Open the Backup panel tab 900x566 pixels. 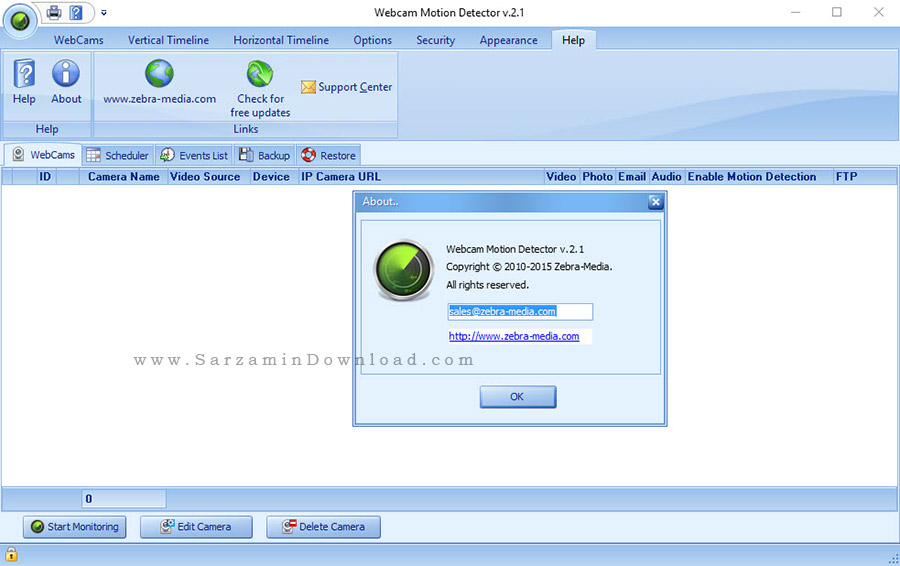(264, 156)
